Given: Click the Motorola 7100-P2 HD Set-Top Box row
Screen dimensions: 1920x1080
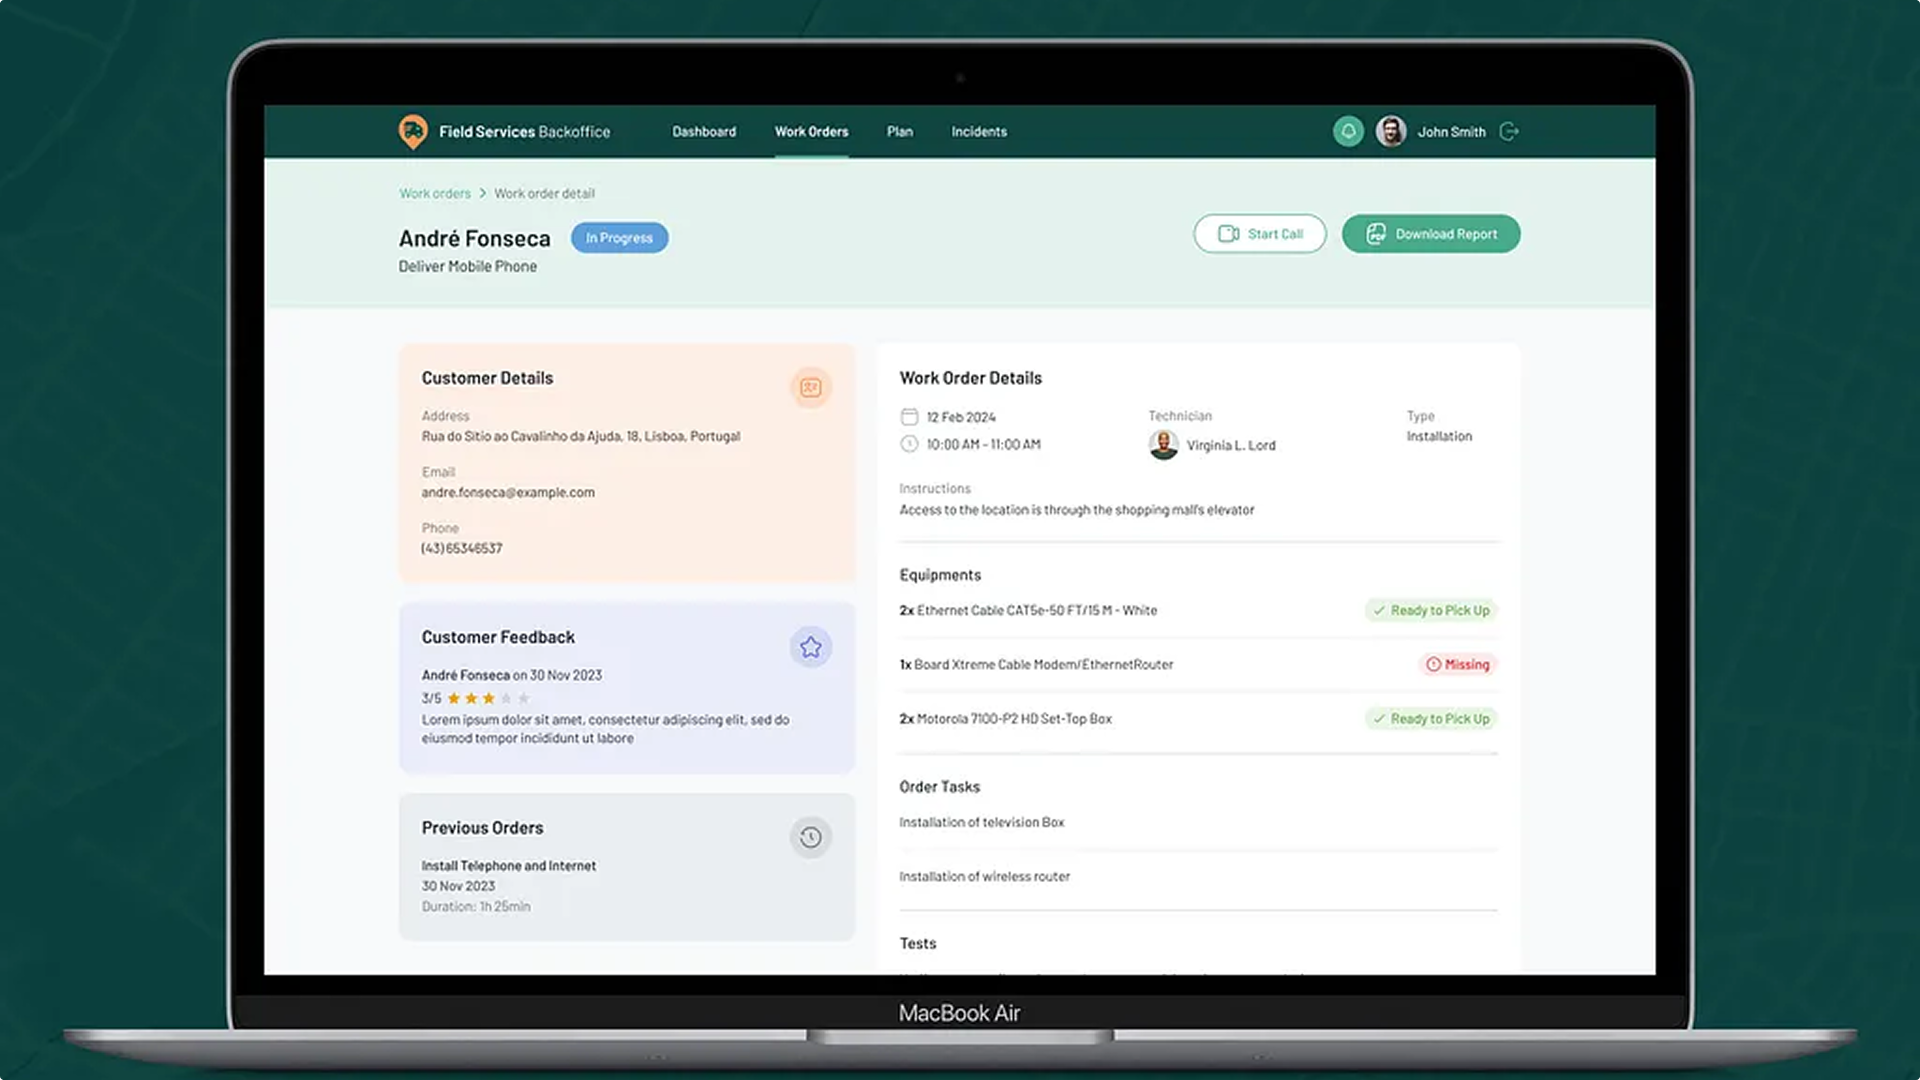Looking at the screenshot, I should (1198, 718).
